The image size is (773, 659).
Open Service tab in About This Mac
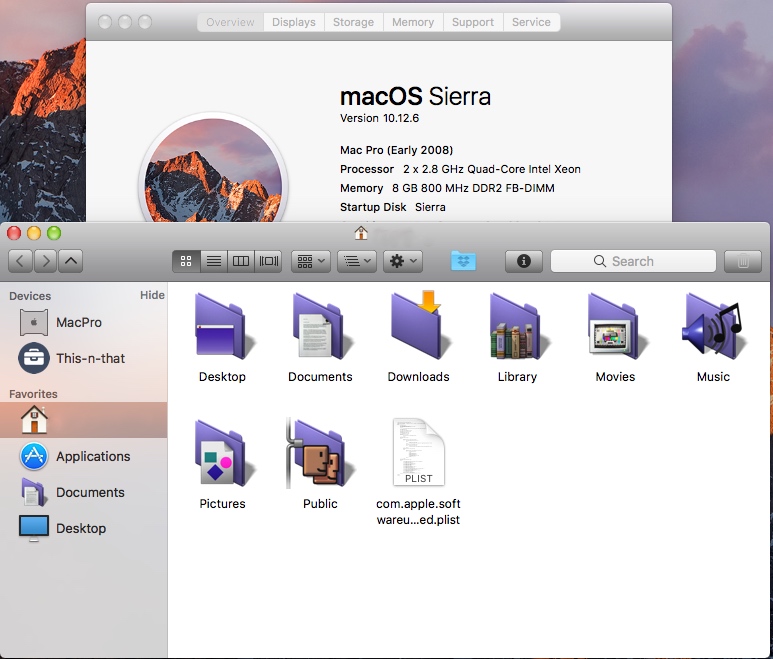pyautogui.click(x=531, y=22)
